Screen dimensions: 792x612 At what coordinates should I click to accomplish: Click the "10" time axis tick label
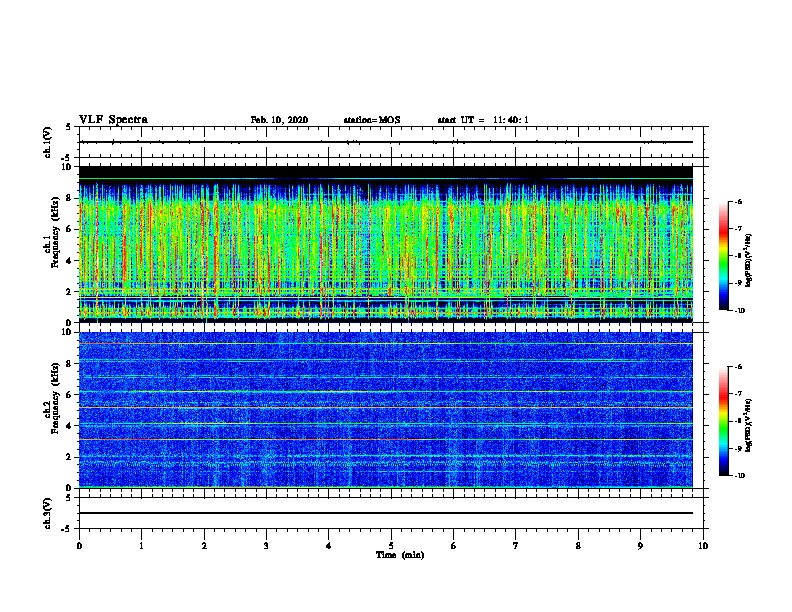[703, 546]
